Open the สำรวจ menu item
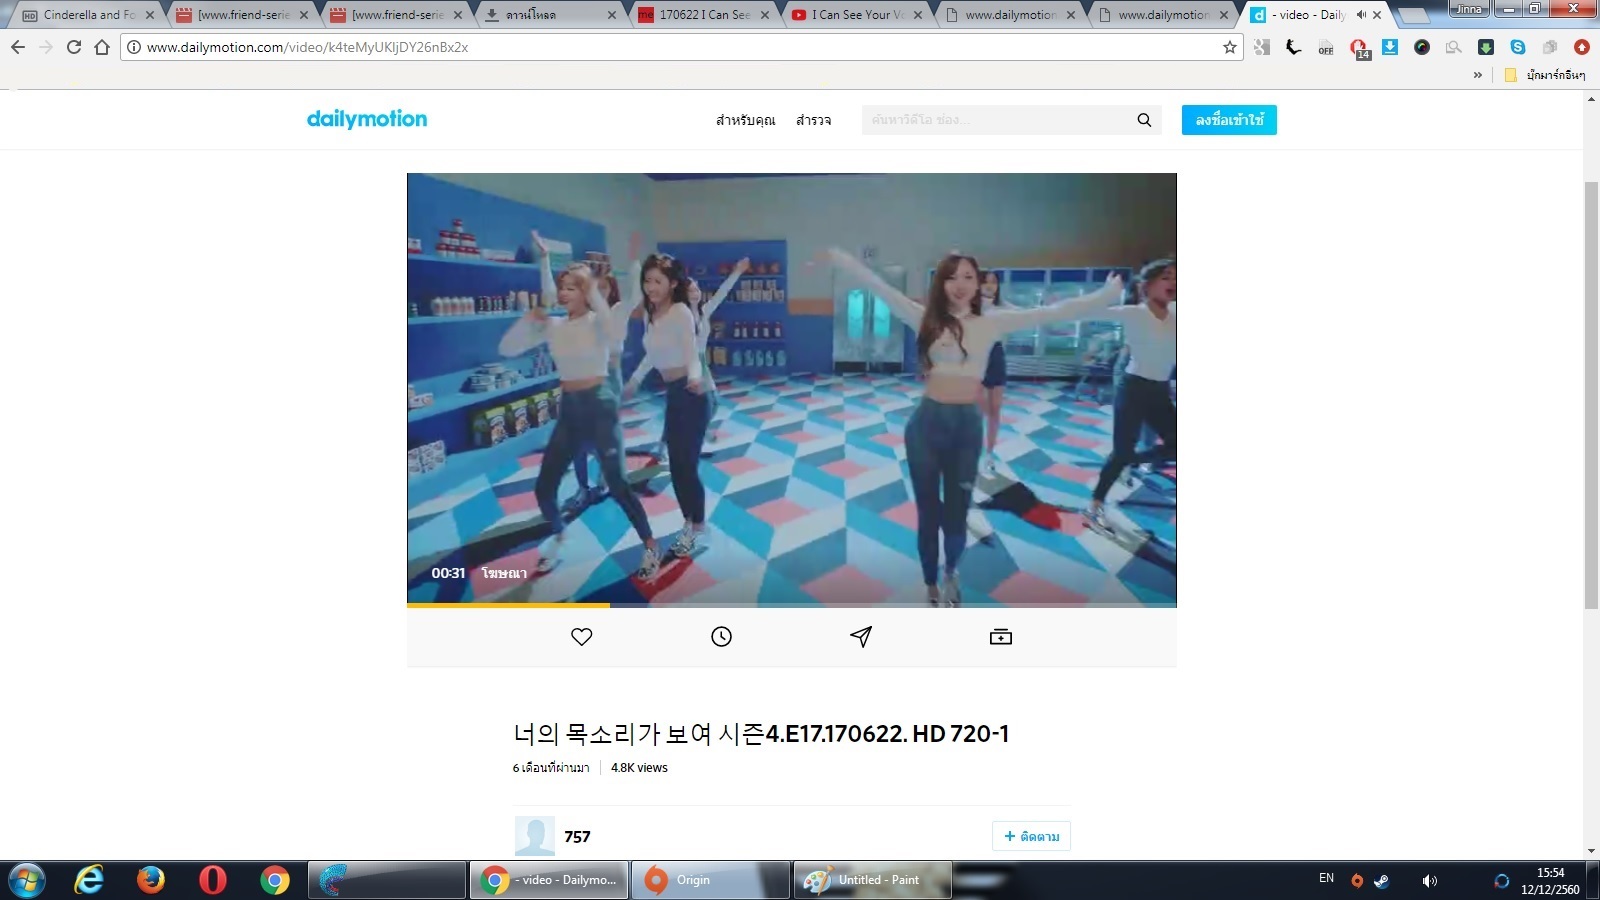The width and height of the screenshot is (1600, 900). click(814, 120)
